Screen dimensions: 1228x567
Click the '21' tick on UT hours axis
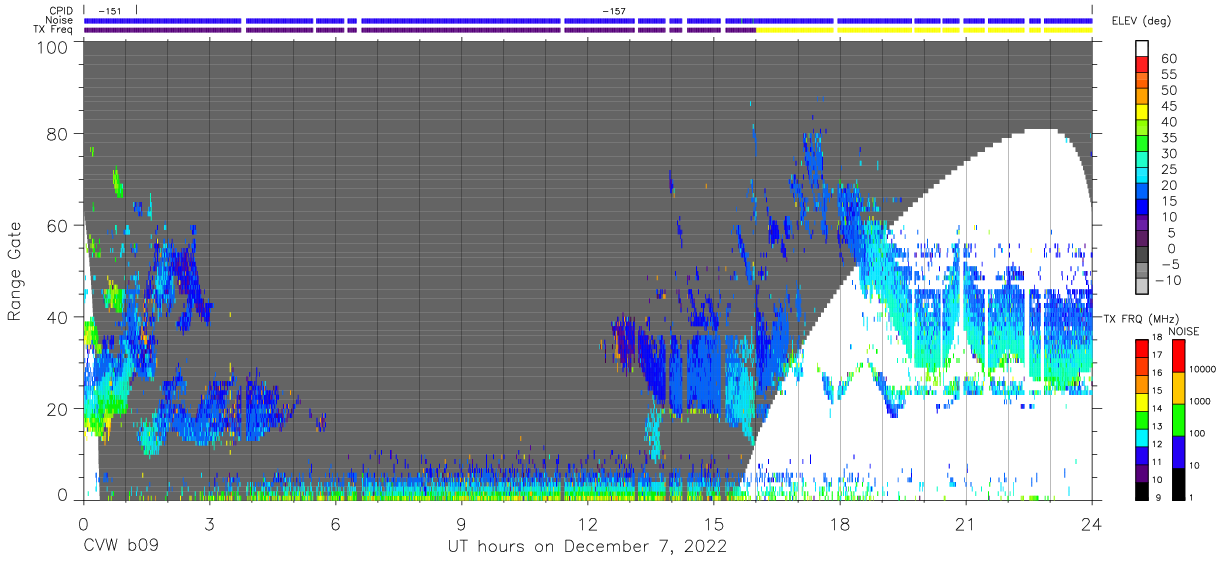[966, 524]
